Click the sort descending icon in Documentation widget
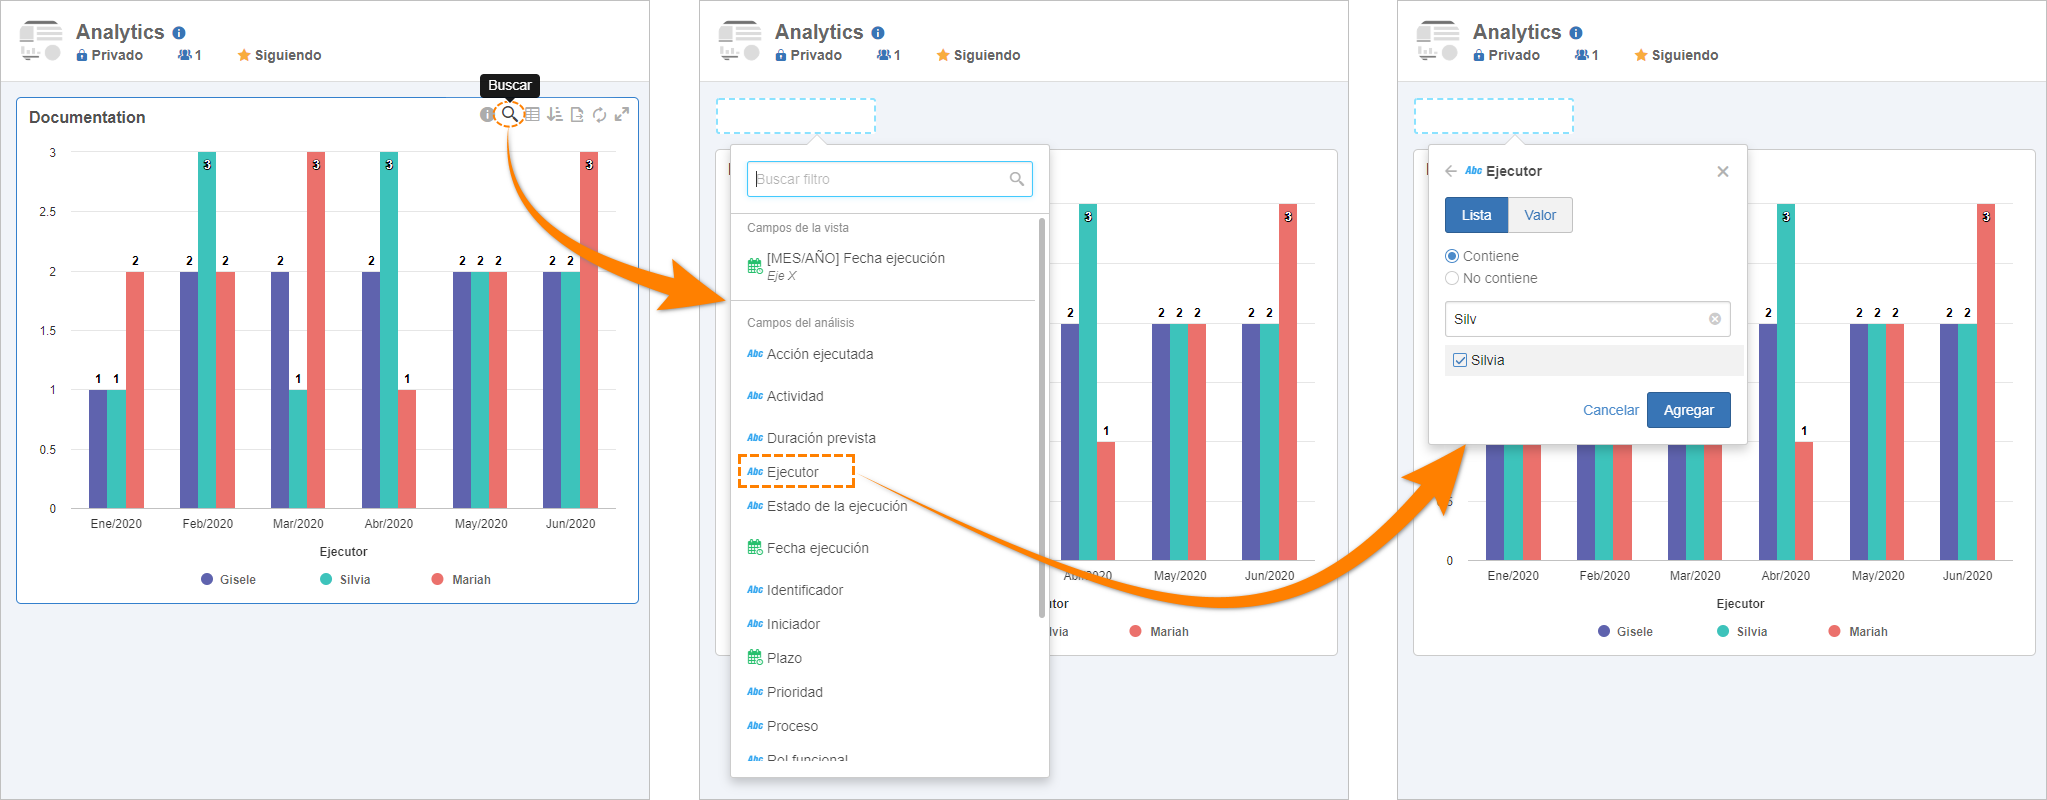Screen dimensions: 2047x800 tap(555, 115)
